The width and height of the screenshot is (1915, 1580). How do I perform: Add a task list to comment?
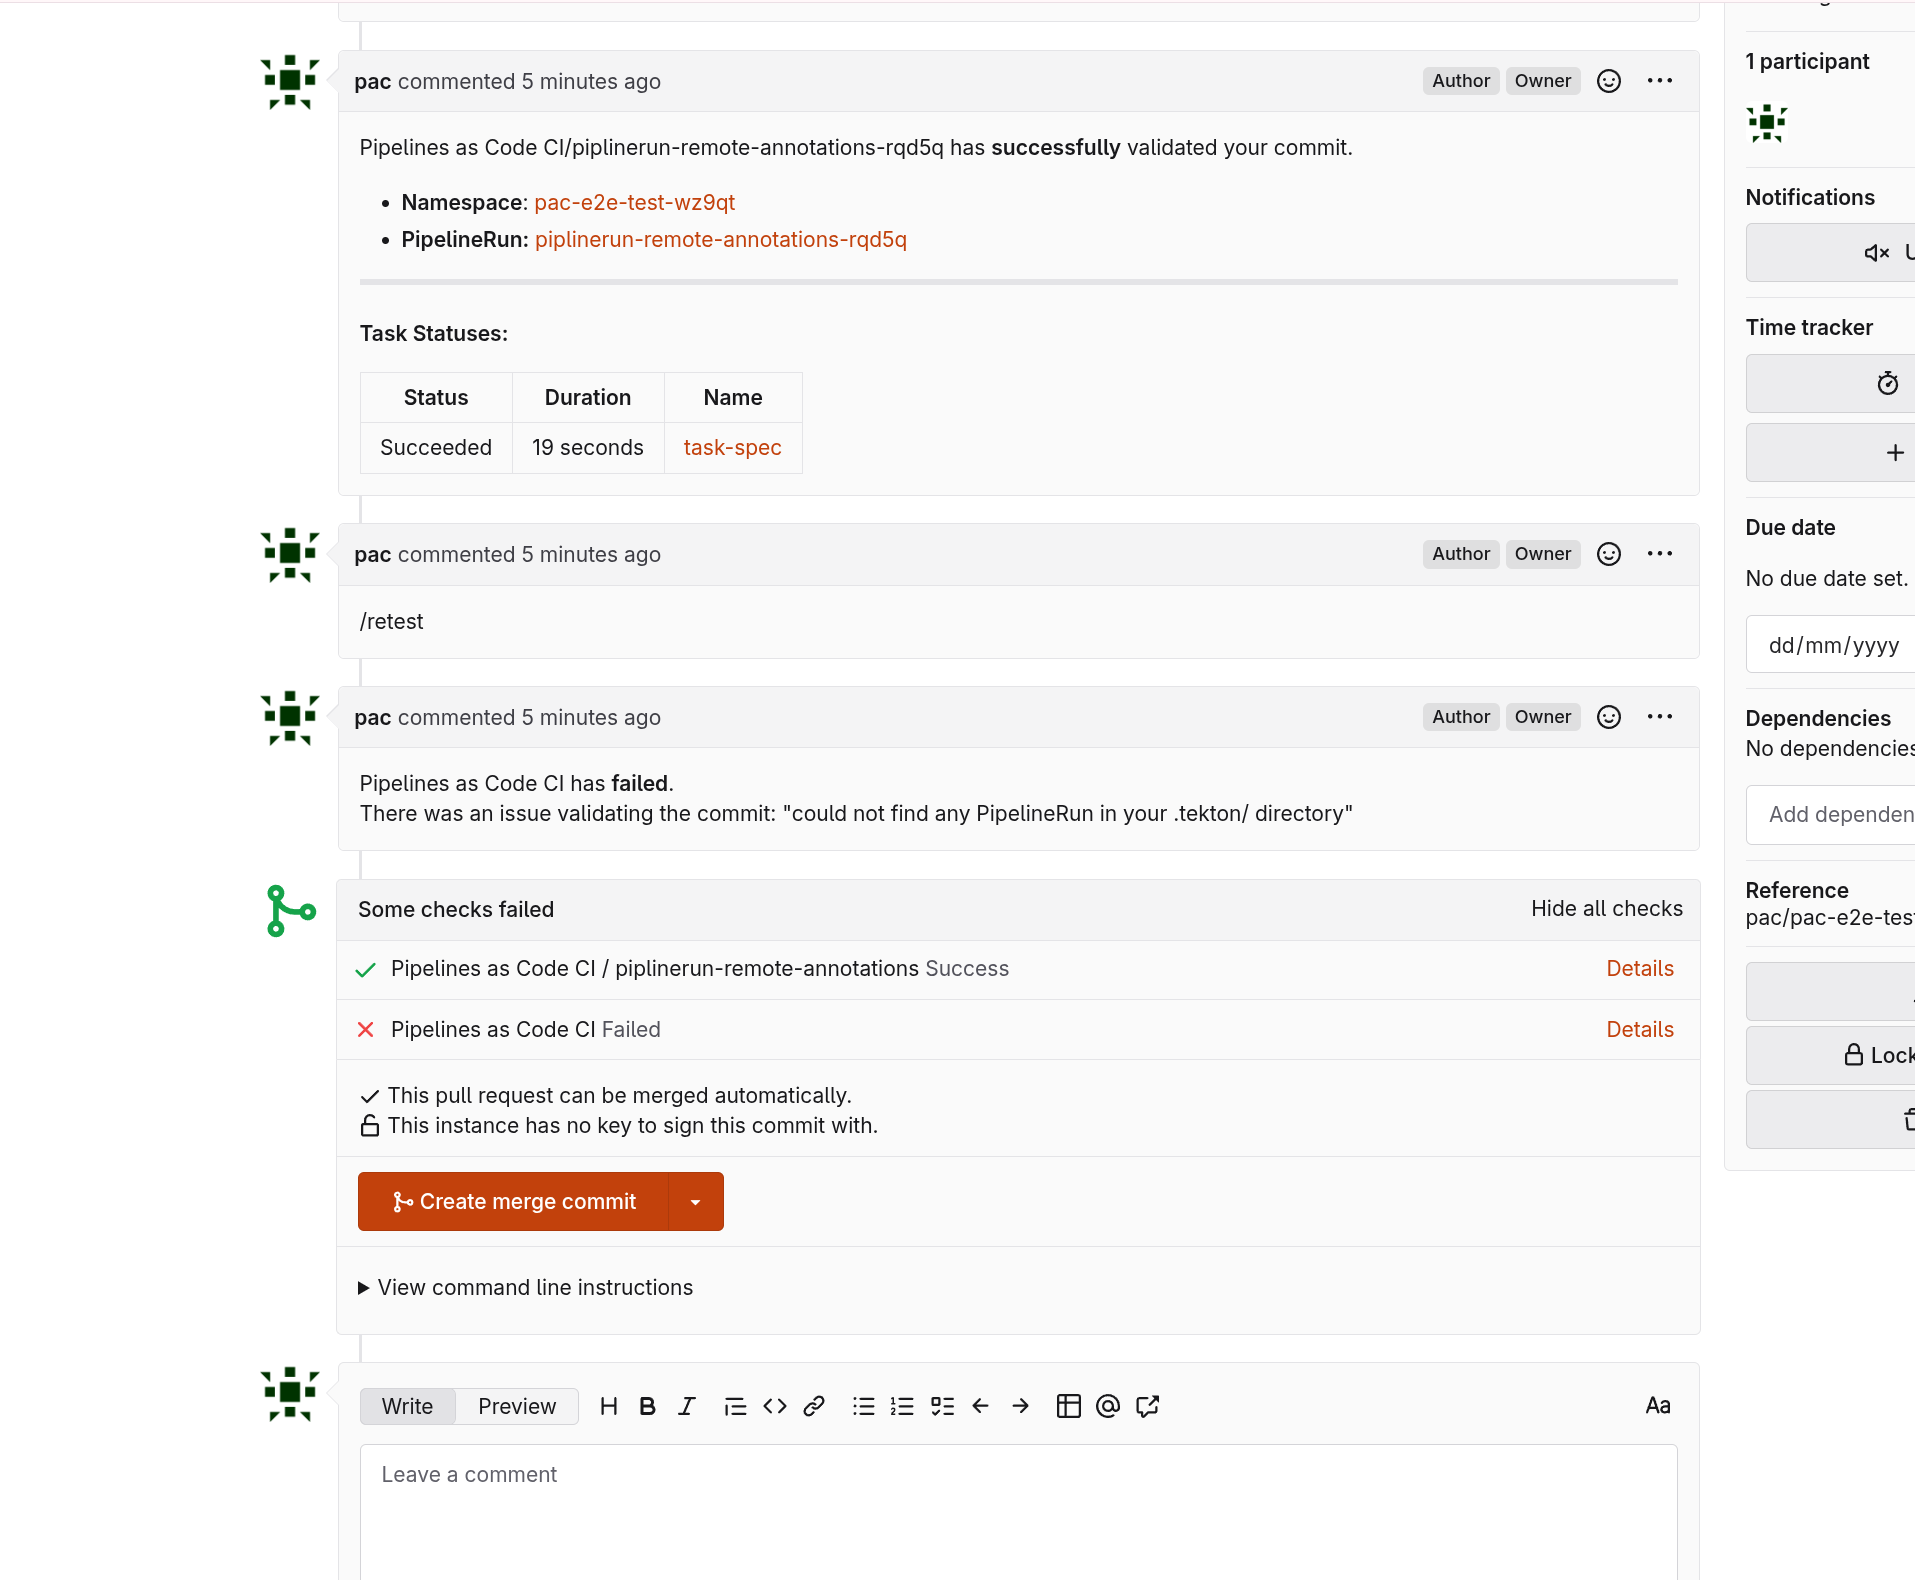pos(942,1406)
